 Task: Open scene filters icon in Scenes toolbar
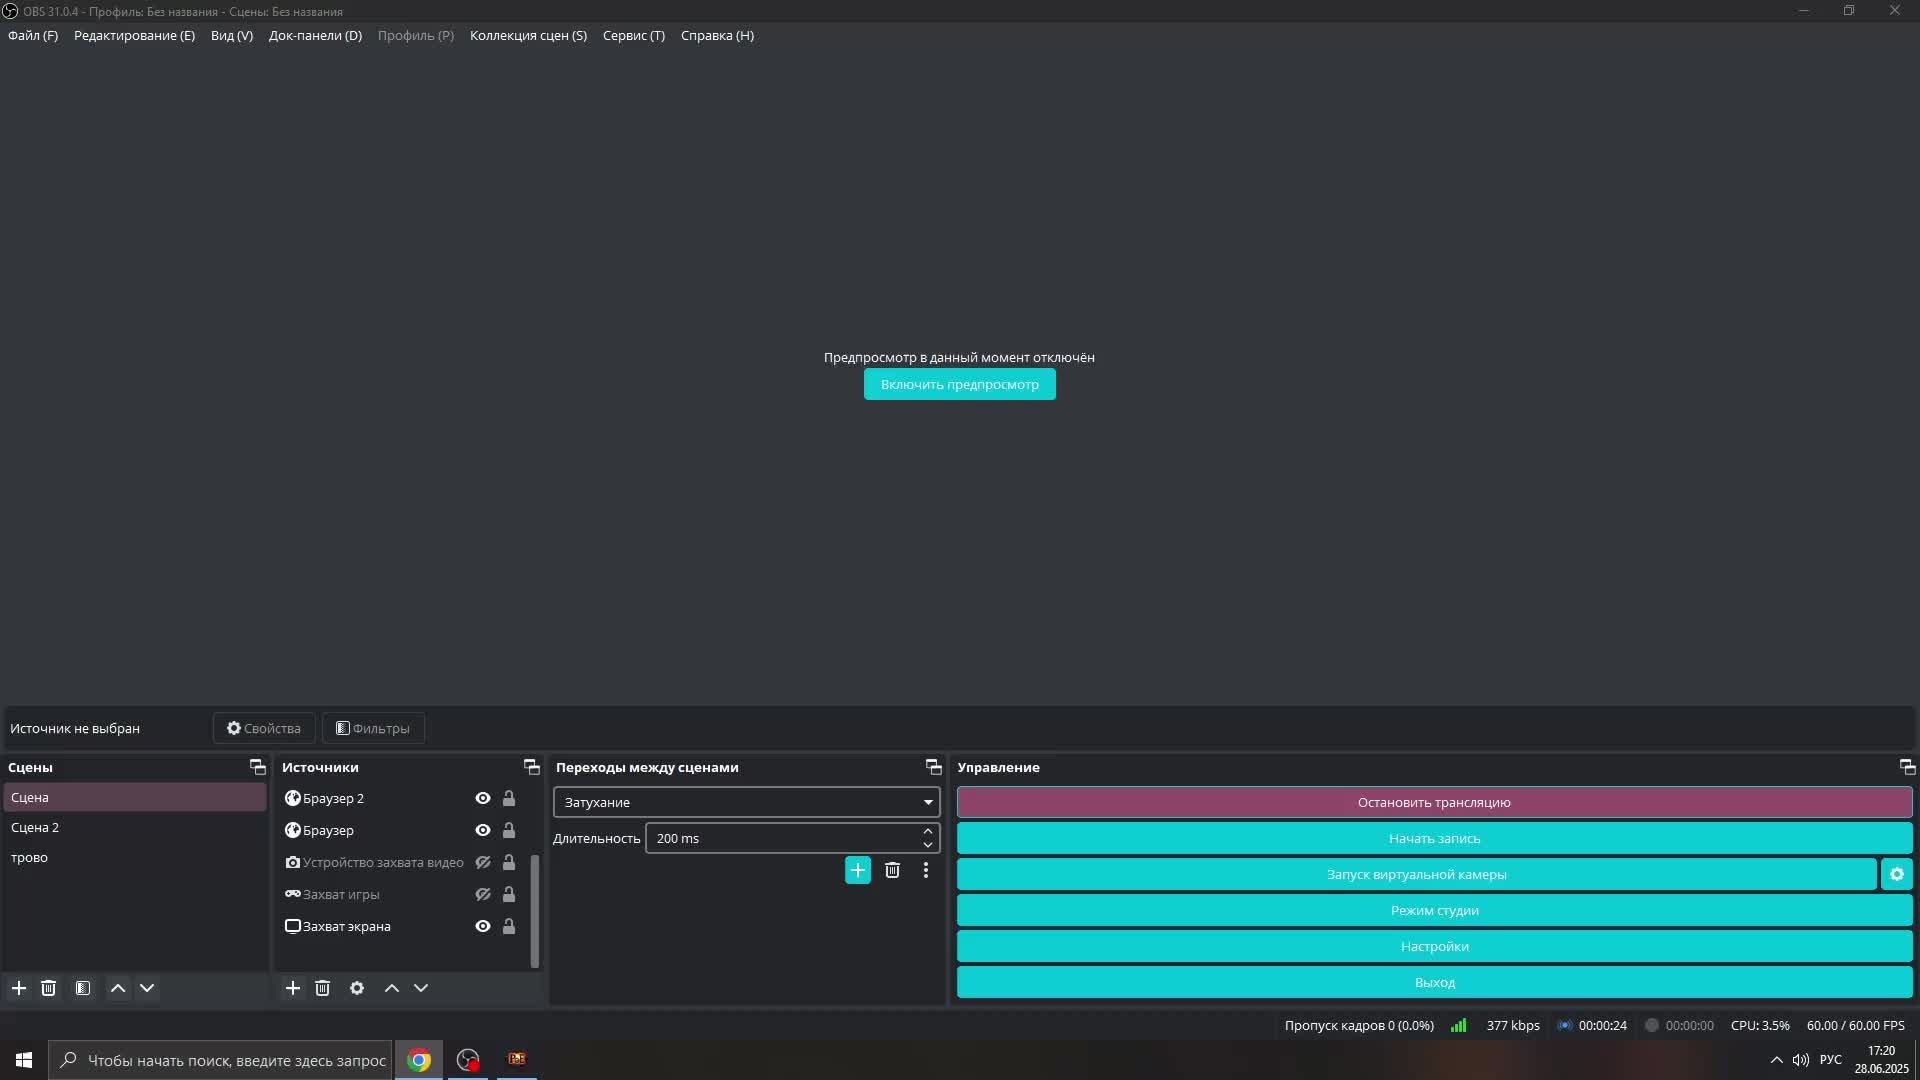click(83, 988)
